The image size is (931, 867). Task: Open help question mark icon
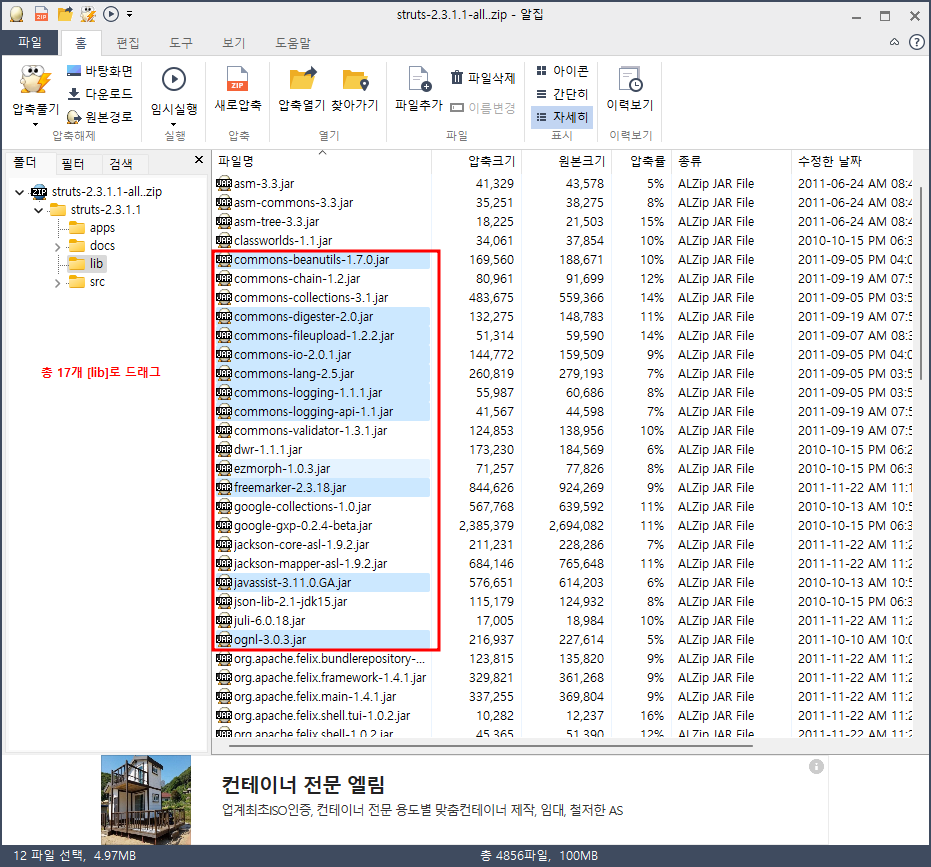(x=917, y=42)
